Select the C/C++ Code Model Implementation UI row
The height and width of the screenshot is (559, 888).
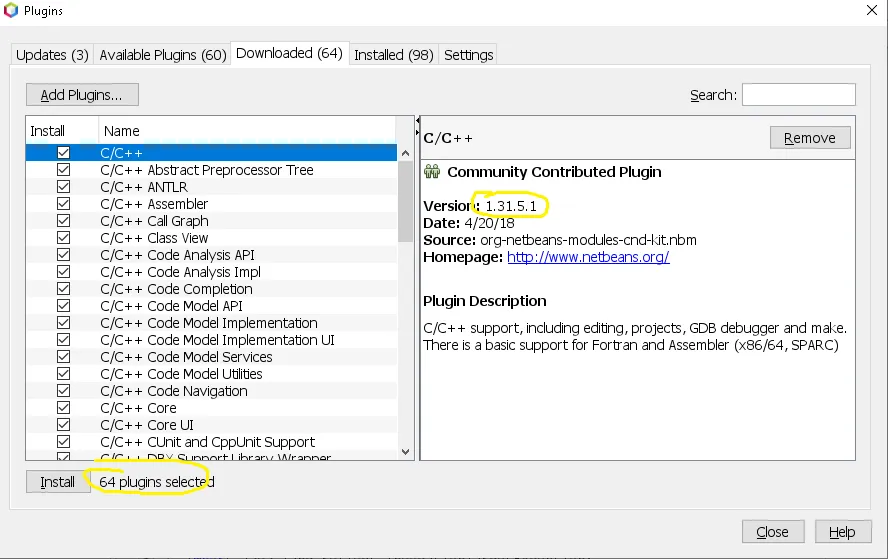[211, 339]
